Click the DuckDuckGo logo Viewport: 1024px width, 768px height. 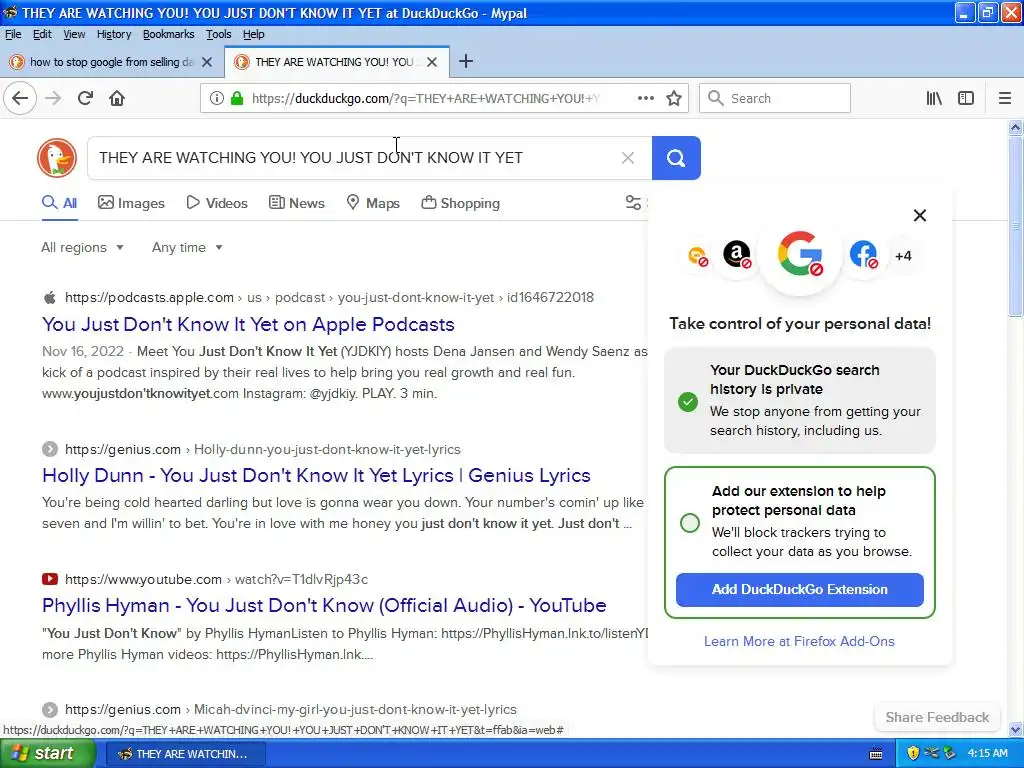(x=57, y=158)
